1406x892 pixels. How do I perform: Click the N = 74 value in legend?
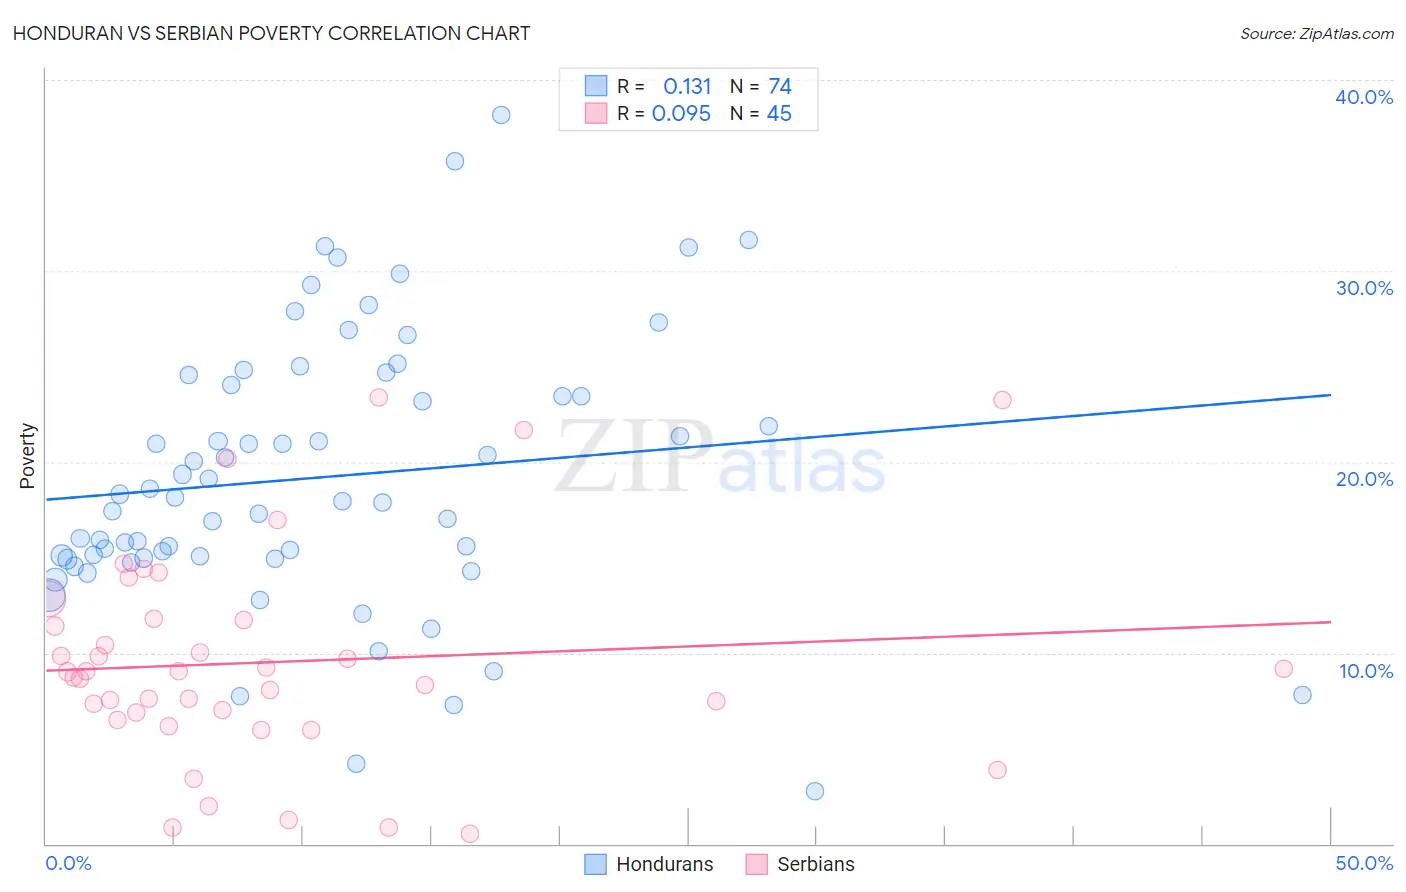(761, 86)
